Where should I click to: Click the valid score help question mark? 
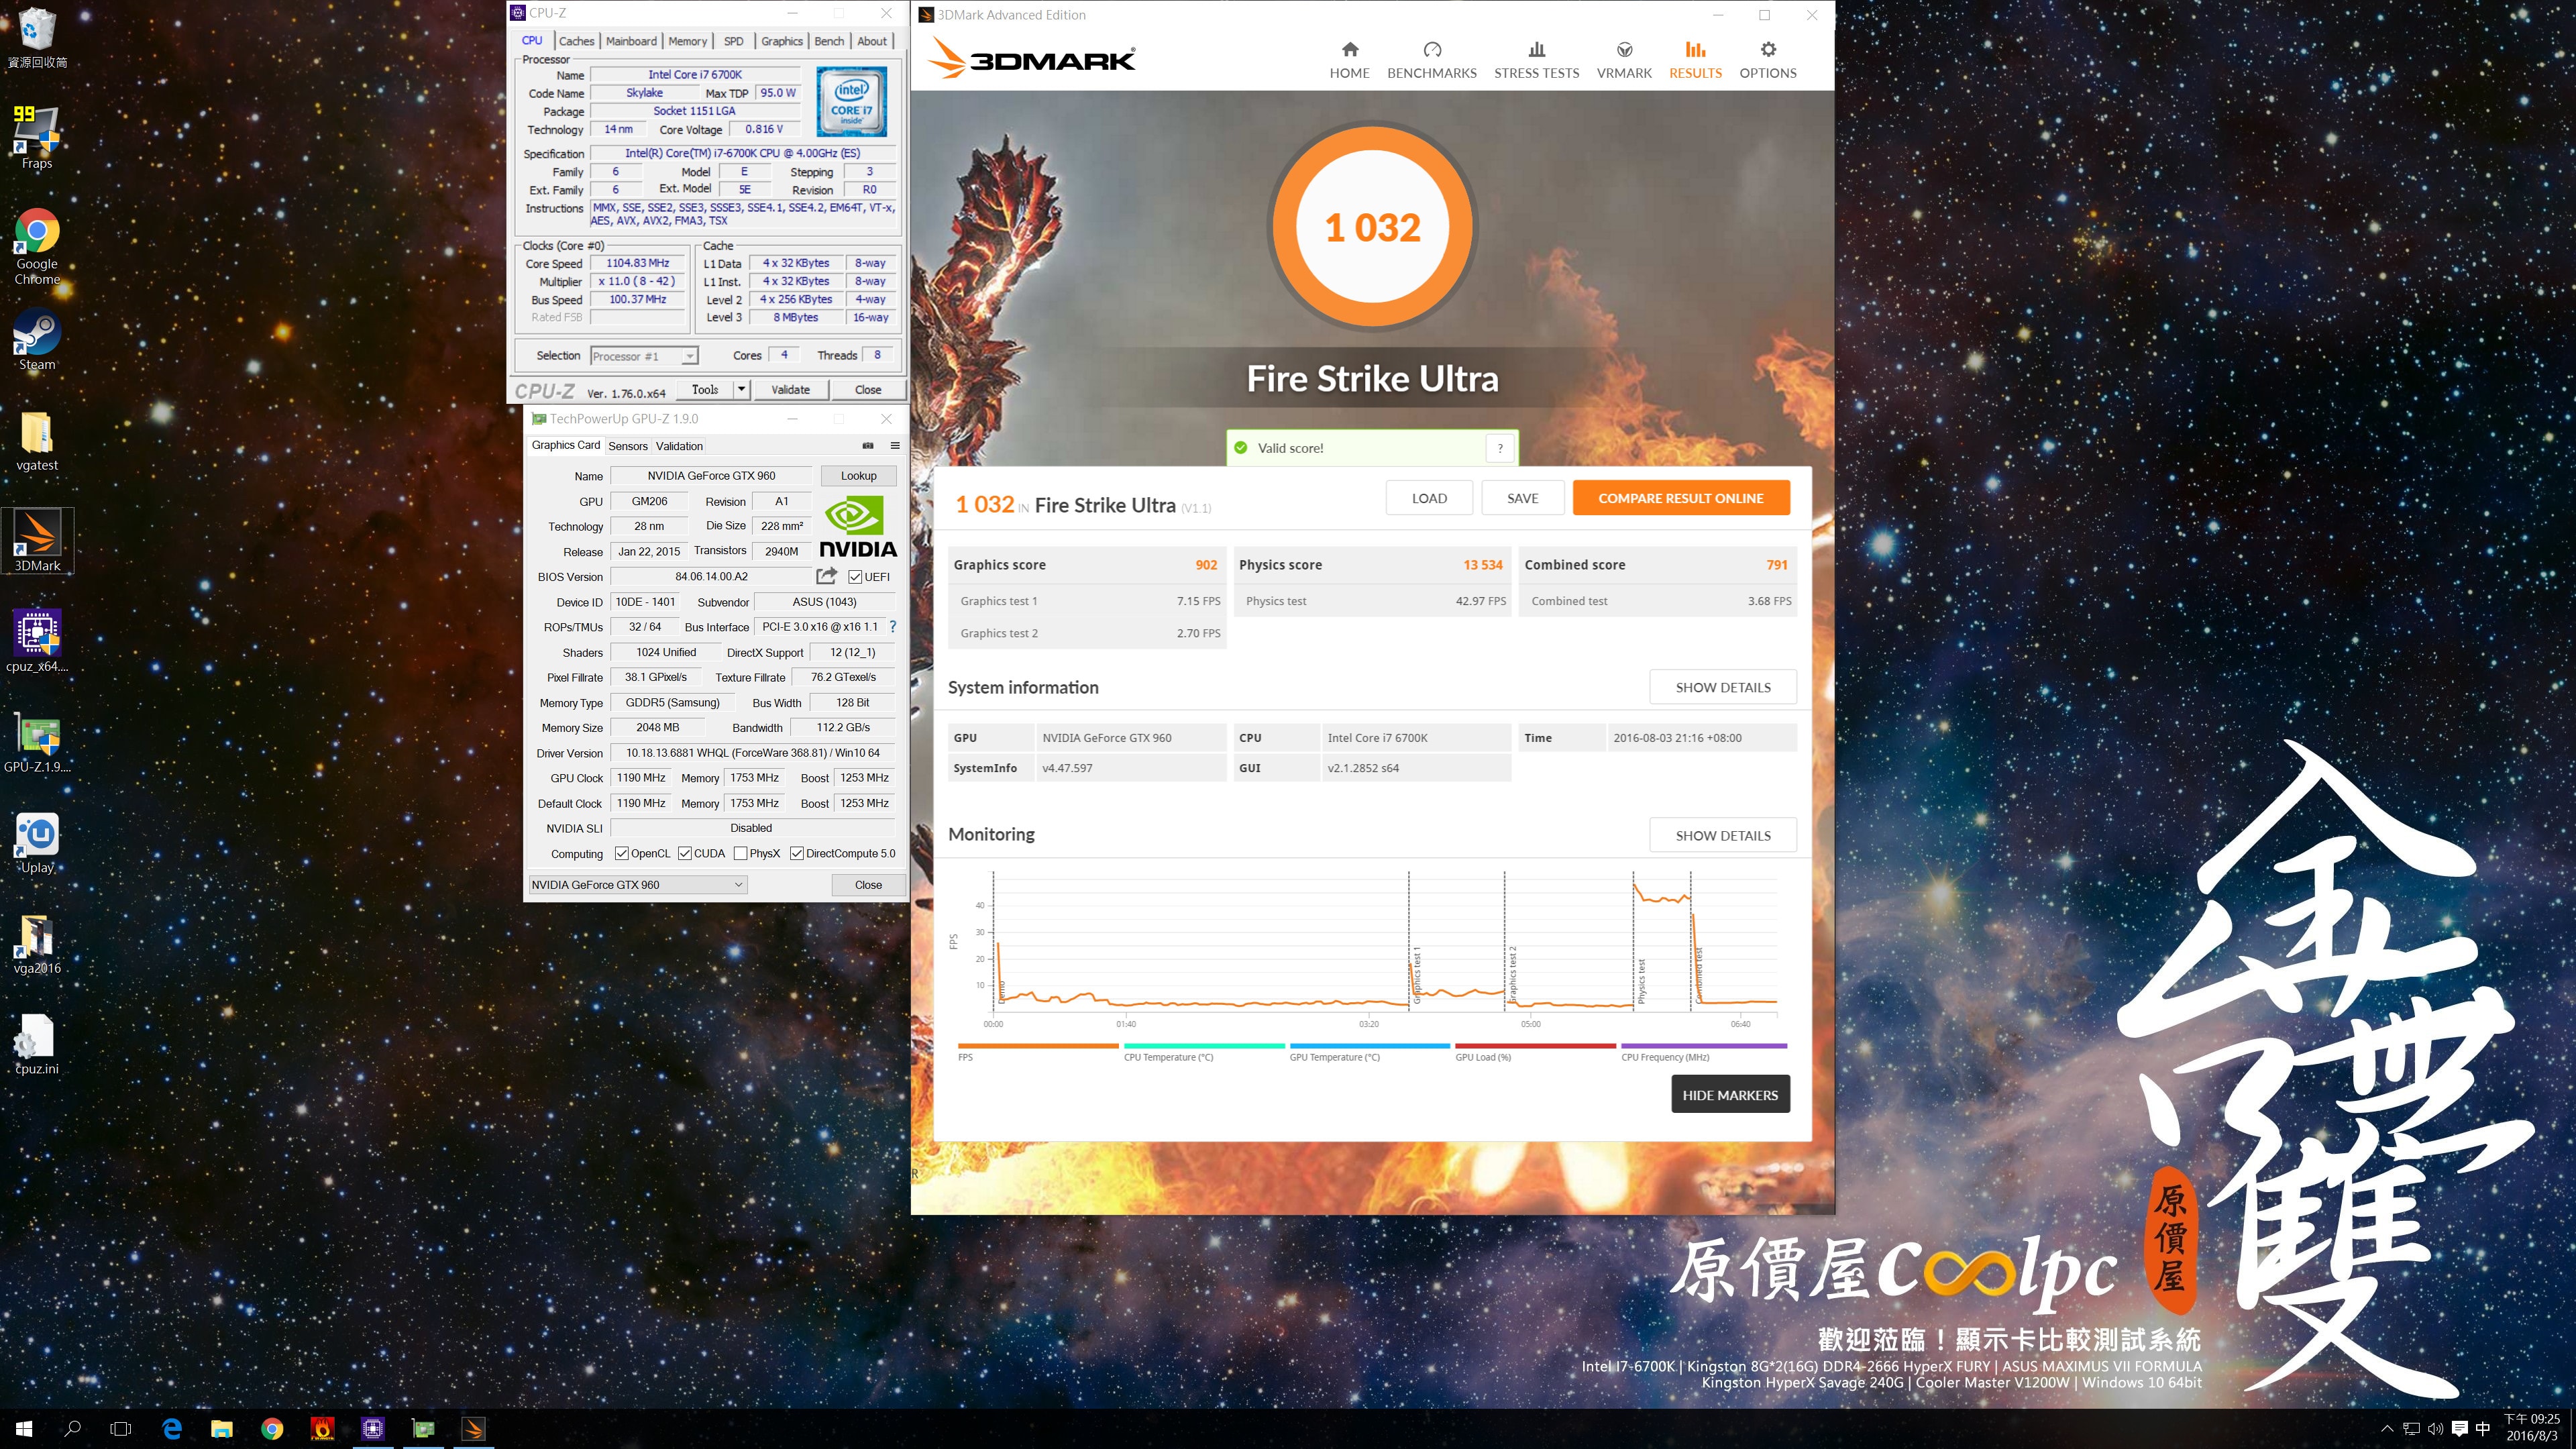pos(1499,448)
